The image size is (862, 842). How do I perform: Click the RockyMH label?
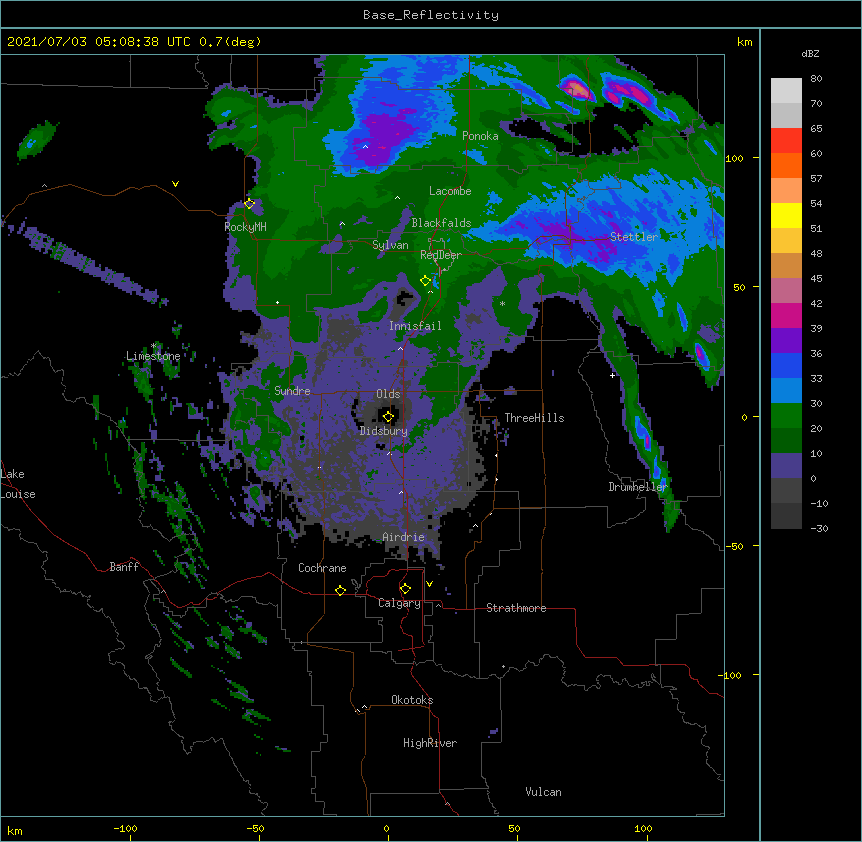[x=245, y=227]
